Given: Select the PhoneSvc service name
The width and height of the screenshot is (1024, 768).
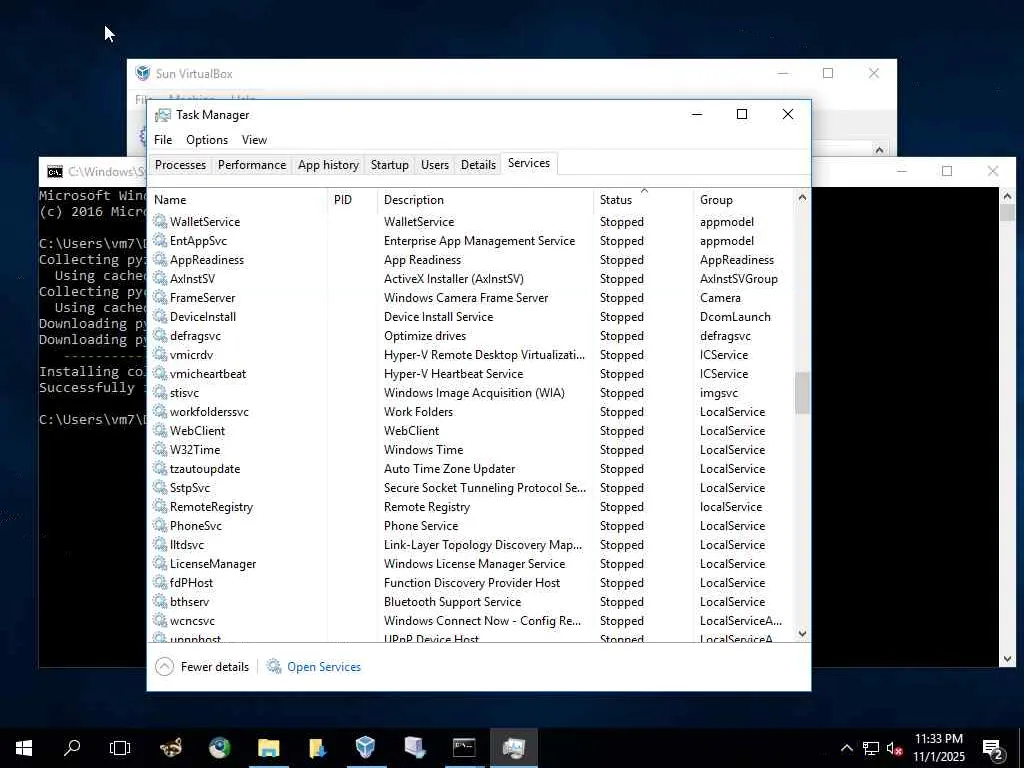Looking at the screenshot, I should 196,525.
